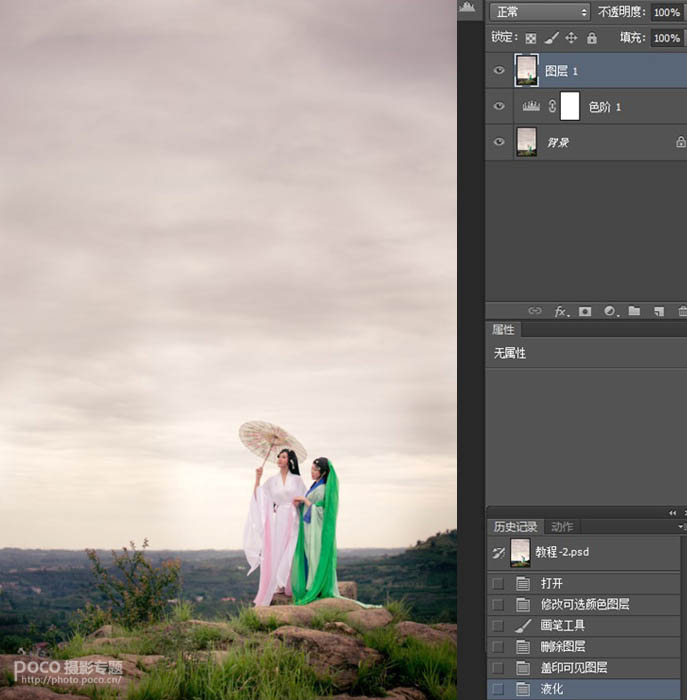Image resolution: width=687 pixels, height=700 pixels.
Task: Open the 正常 blend mode dropdown
Action: (x=540, y=12)
